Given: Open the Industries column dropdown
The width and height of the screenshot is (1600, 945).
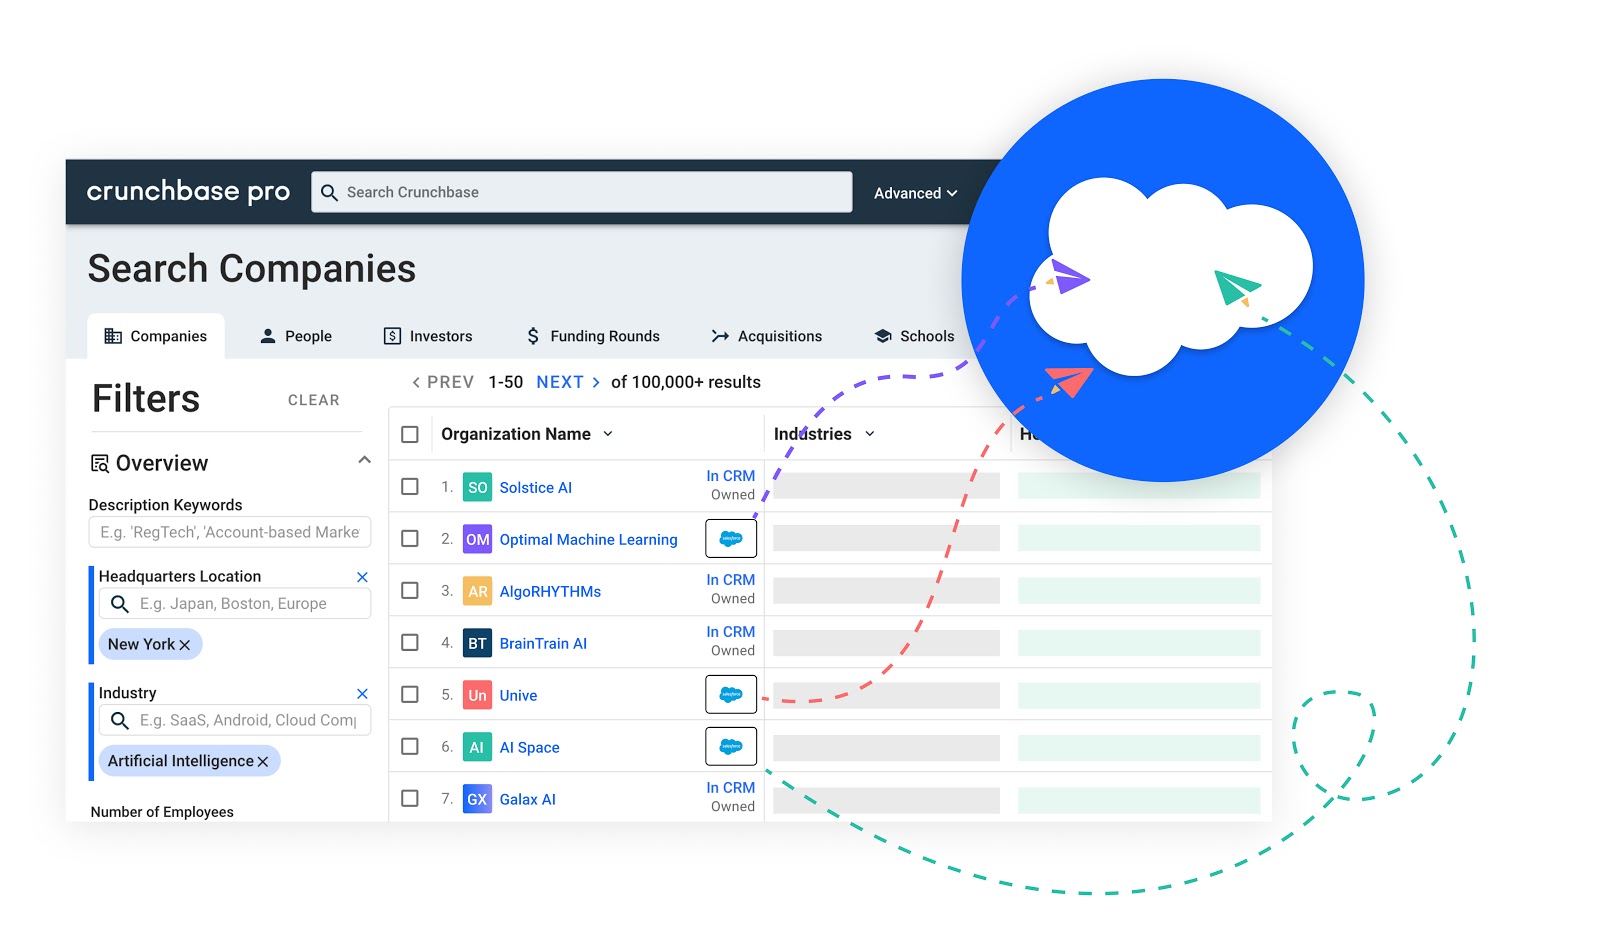Looking at the screenshot, I should pyautogui.click(x=870, y=434).
